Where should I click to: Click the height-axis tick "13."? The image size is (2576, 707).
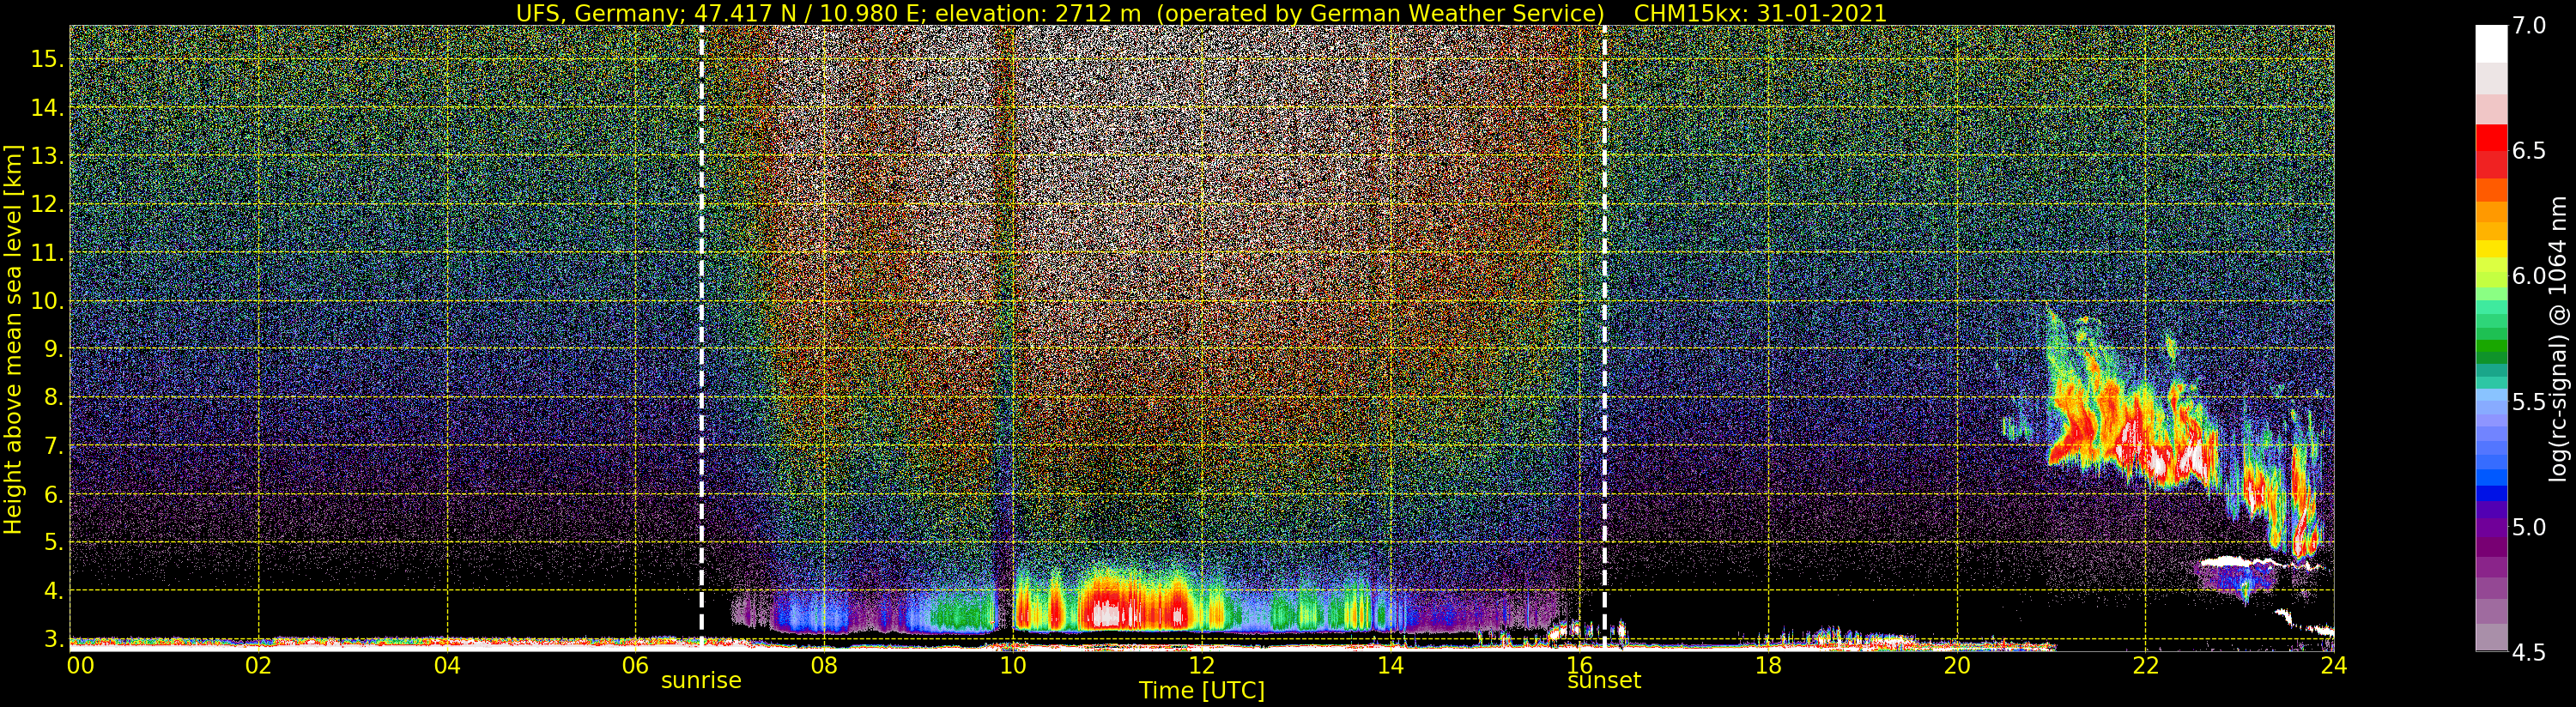[x=46, y=156]
